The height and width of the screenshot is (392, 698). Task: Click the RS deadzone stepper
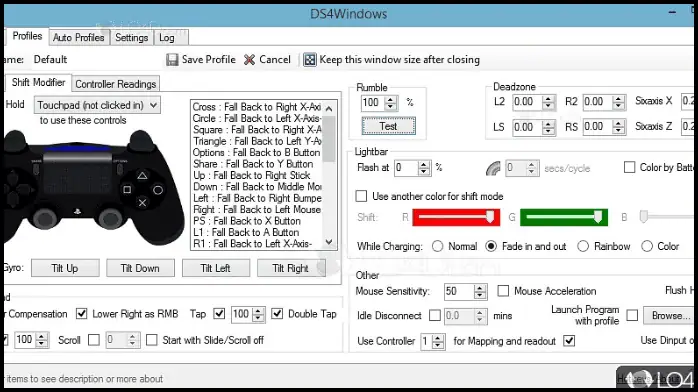(618, 127)
